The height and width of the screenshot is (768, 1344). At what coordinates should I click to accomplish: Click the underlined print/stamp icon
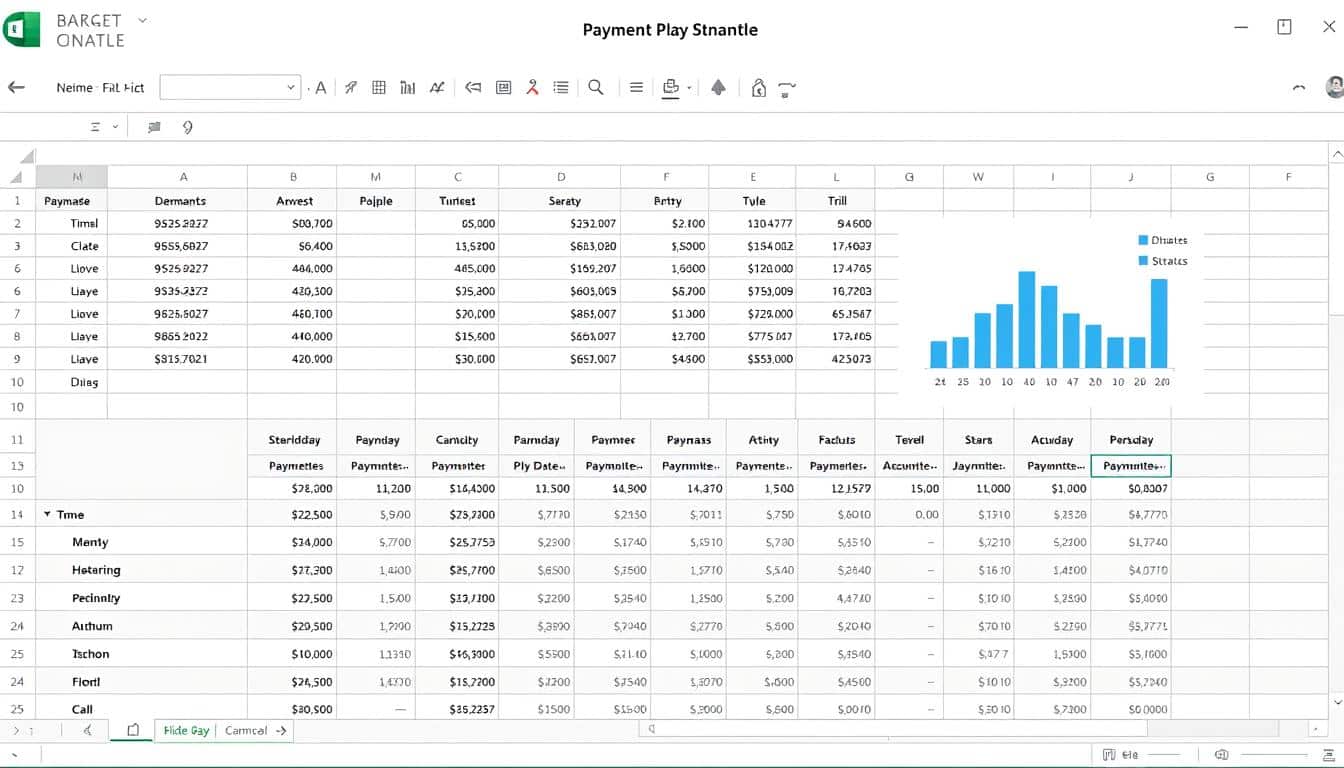pyautogui.click(x=671, y=88)
